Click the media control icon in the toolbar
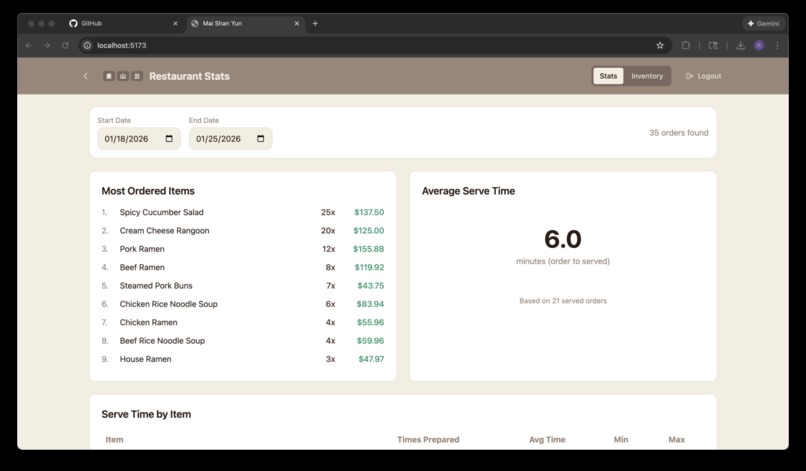Viewport: 806px width, 471px height. click(713, 45)
